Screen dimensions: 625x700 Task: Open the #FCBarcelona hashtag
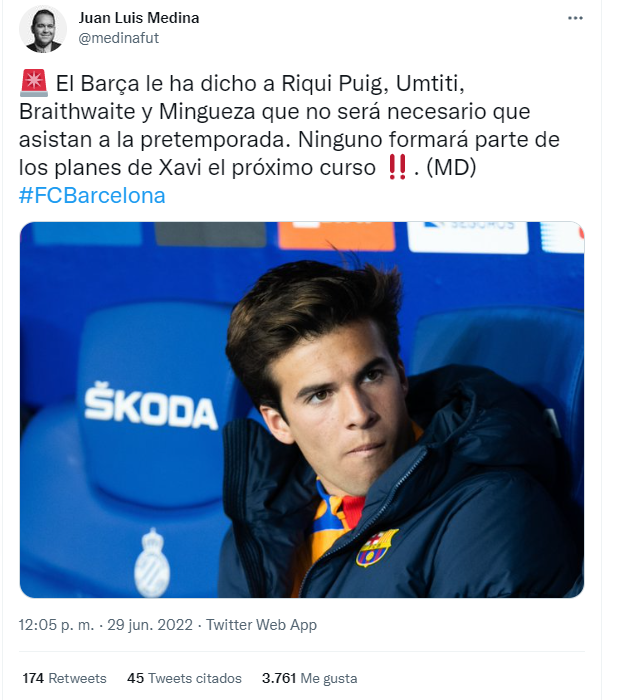point(92,195)
